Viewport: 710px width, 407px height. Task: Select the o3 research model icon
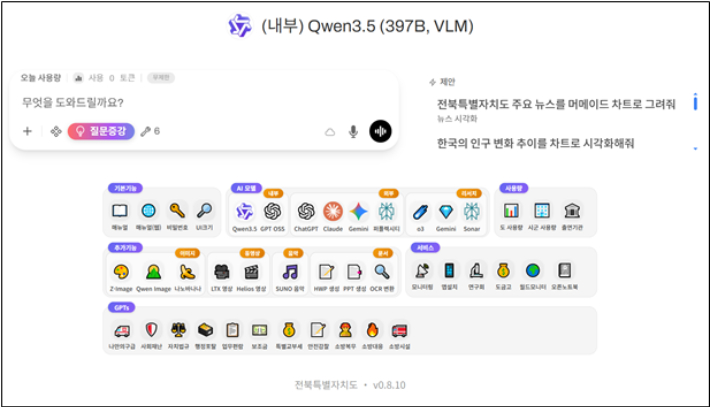(420, 212)
